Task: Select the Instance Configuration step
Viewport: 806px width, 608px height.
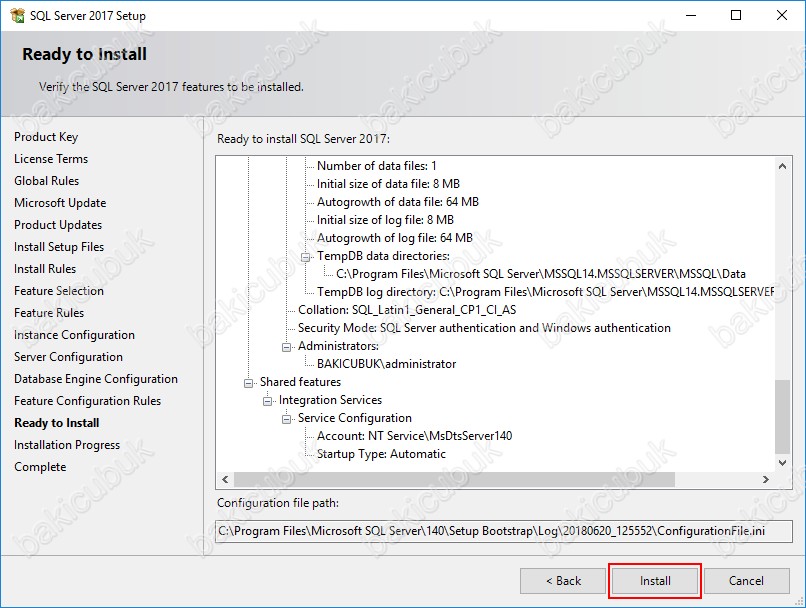Action: pyautogui.click(x=74, y=335)
